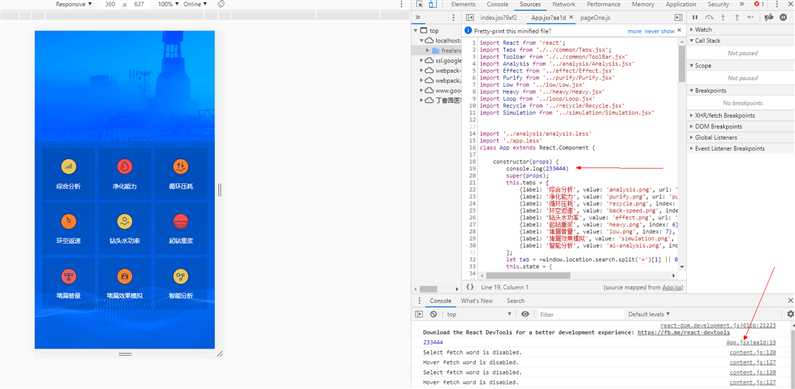Toggle pause on exceptions icon
This screenshot has width=795, height=389.
coord(784,18)
